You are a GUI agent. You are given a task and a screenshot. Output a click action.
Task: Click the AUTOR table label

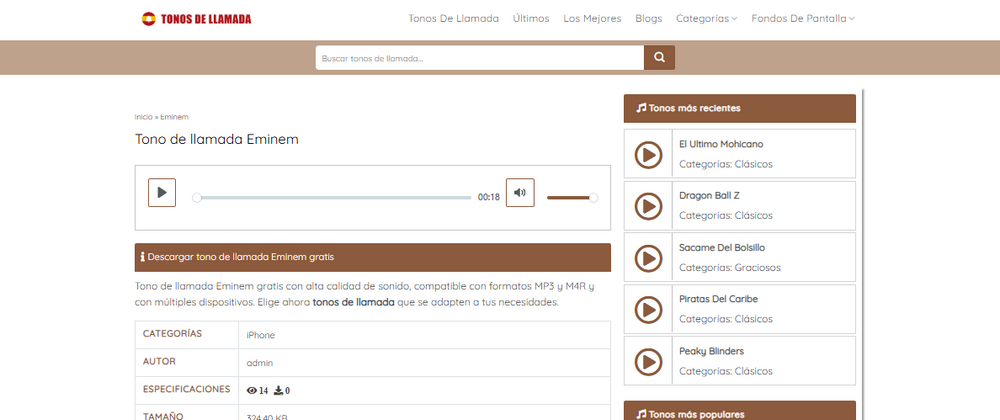159,361
